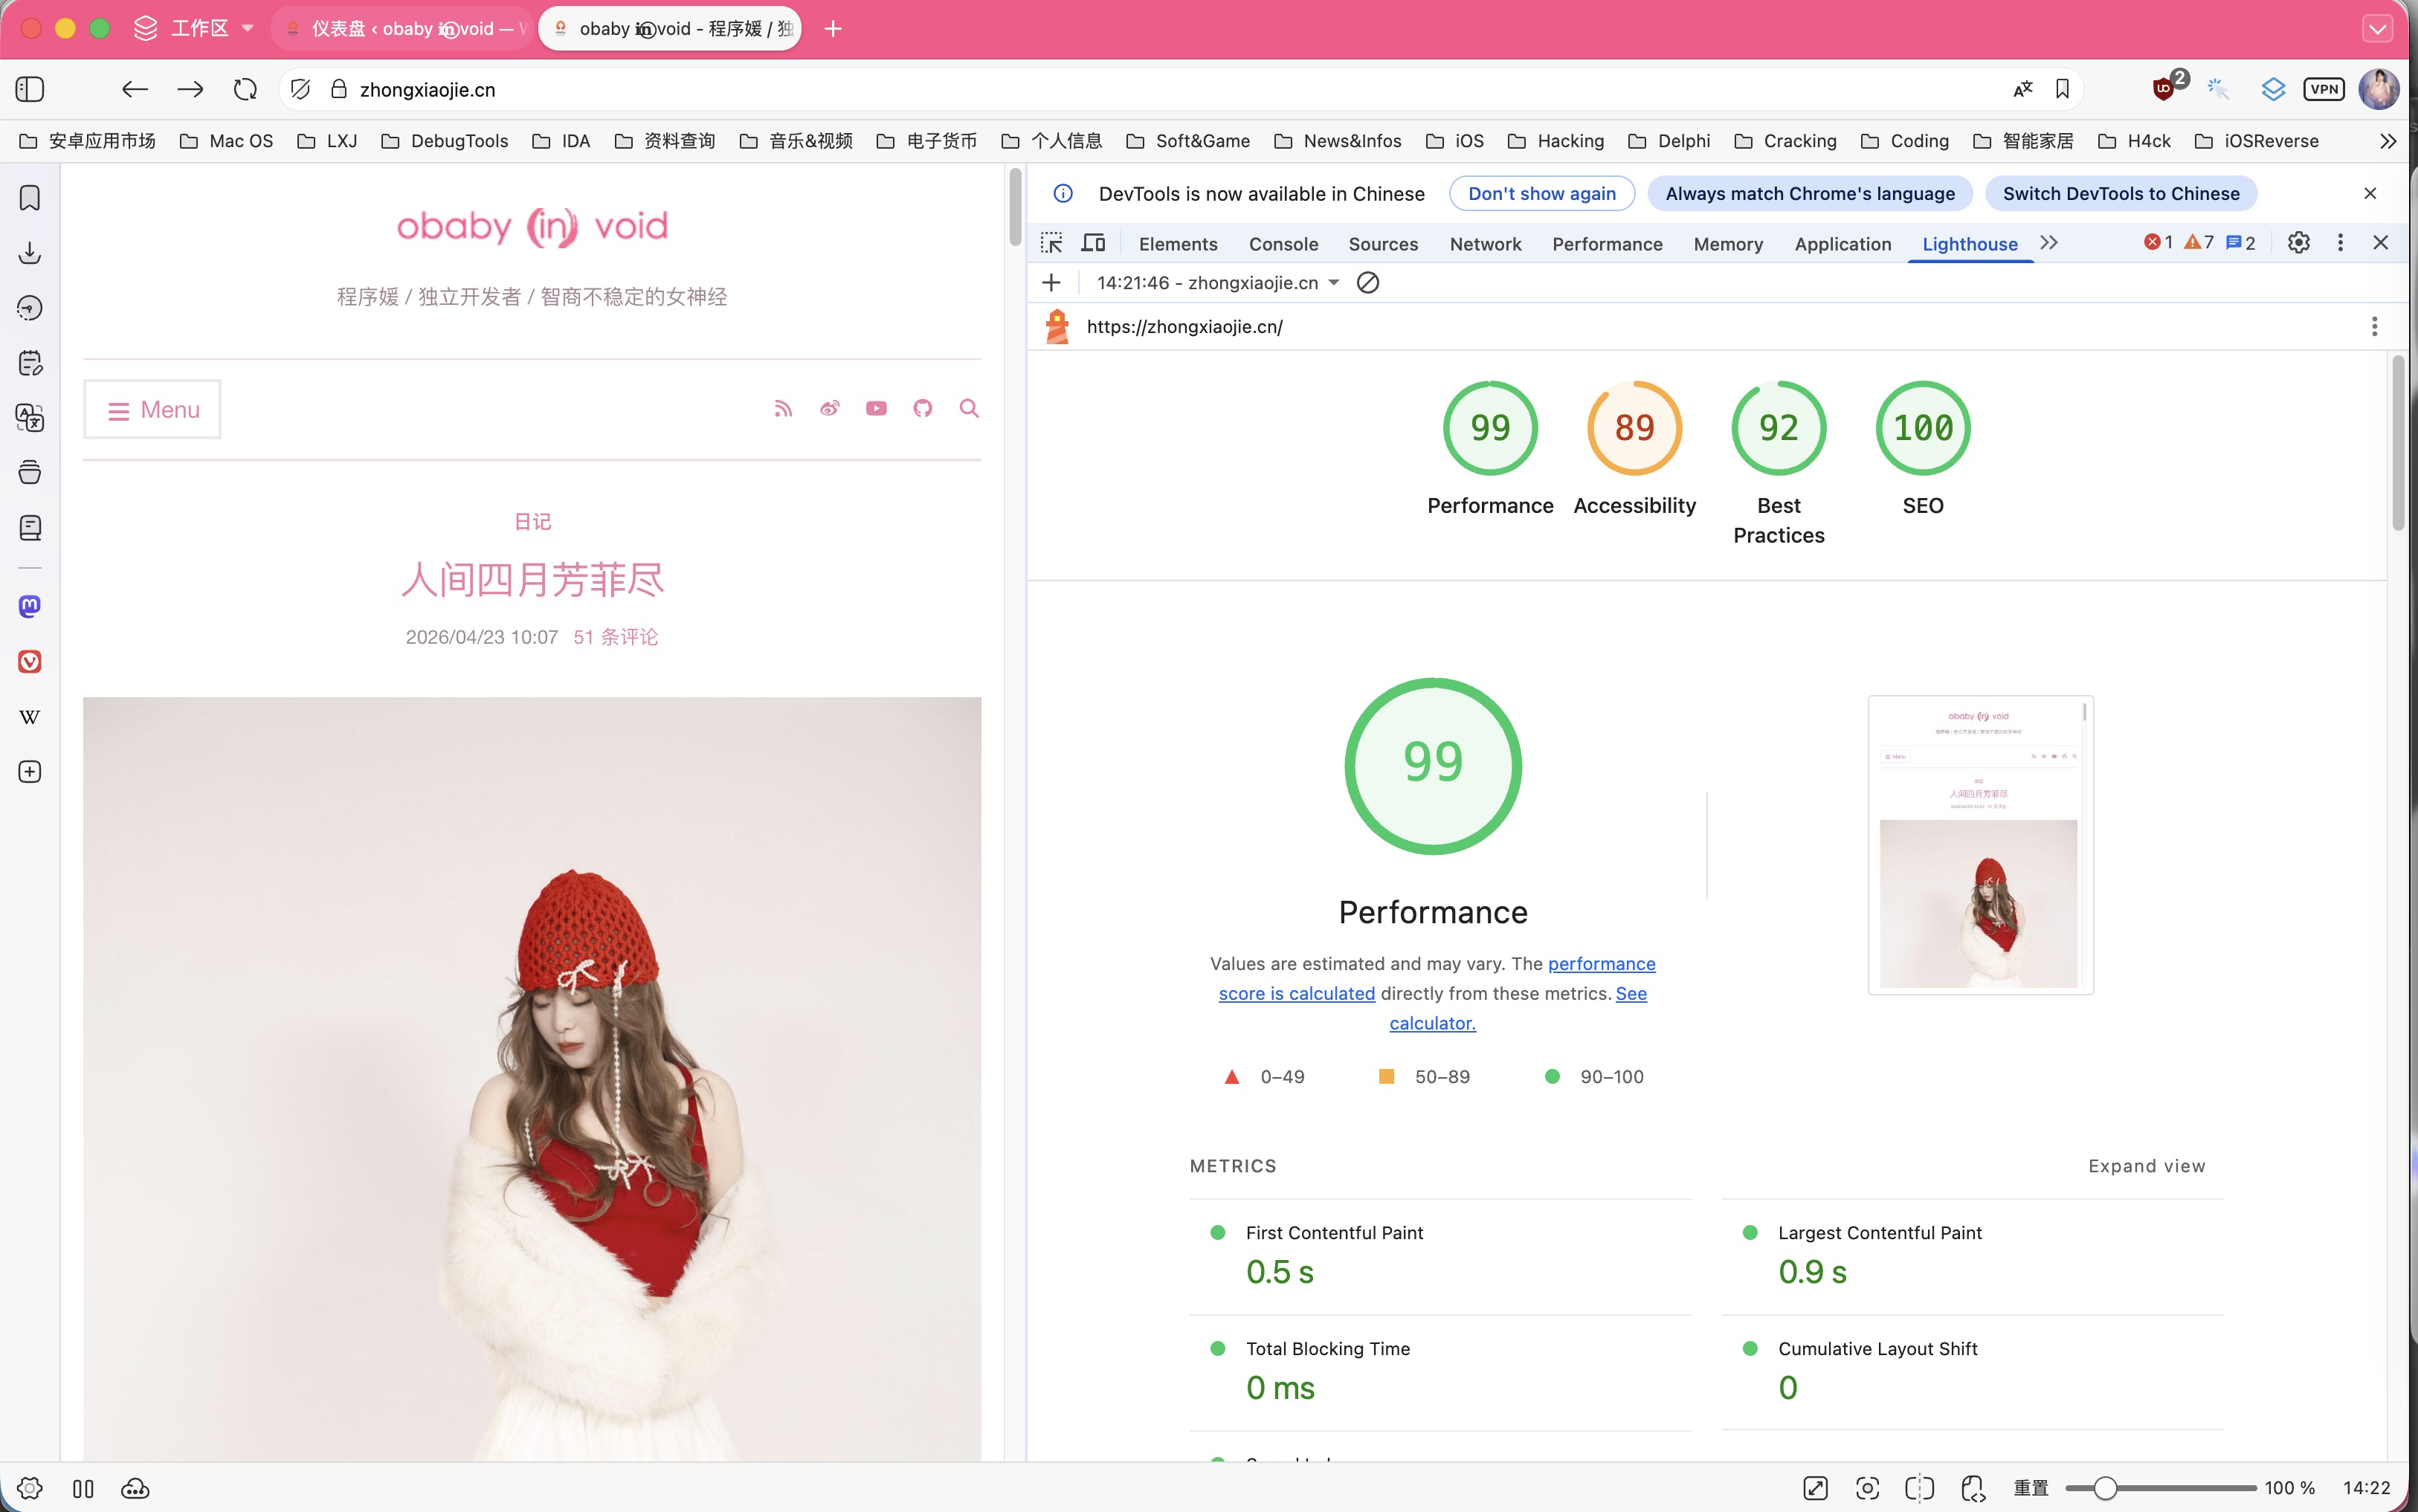This screenshot has height=1512, width=2418.
Task: Click the page capture camera icon
Action: (x=1867, y=1488)
